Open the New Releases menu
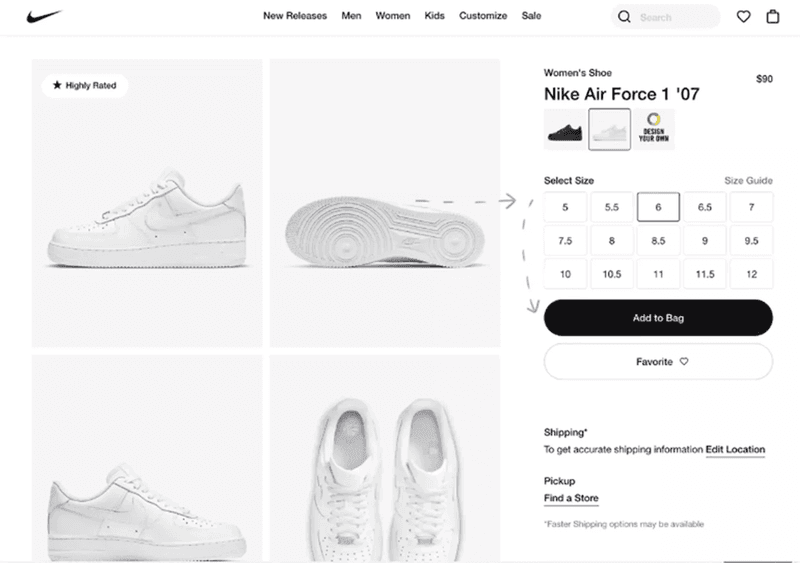The width and height of the screenshot is (800, 563). pos(295,16)
